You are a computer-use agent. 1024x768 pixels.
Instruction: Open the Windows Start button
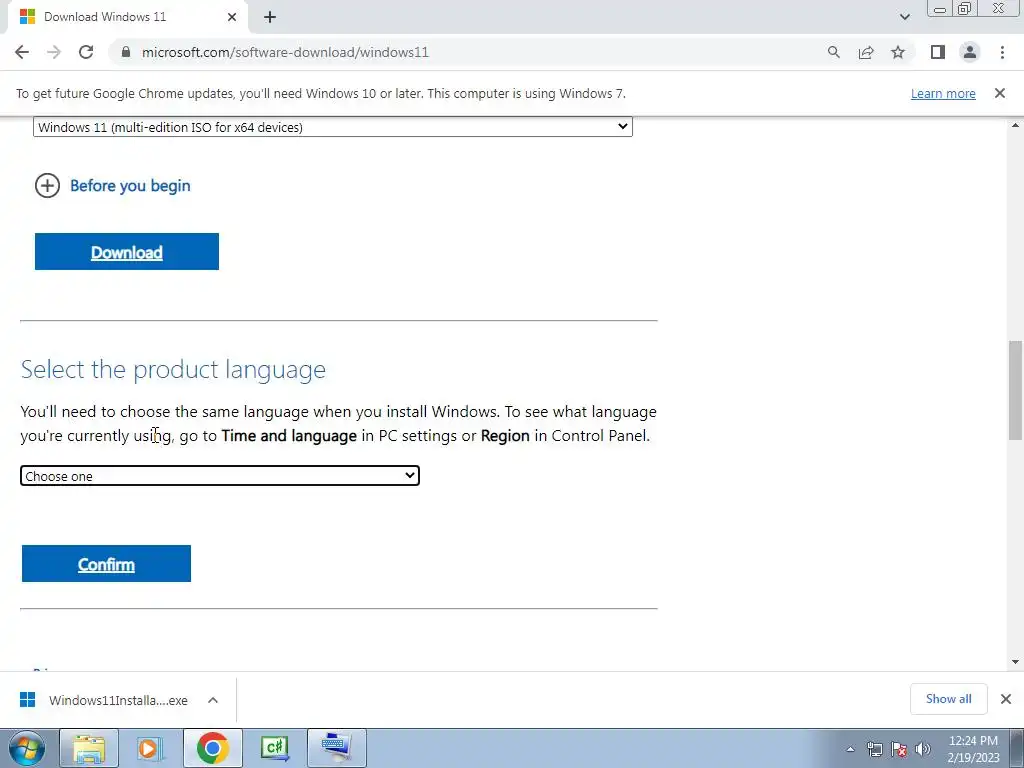point(27,748)
